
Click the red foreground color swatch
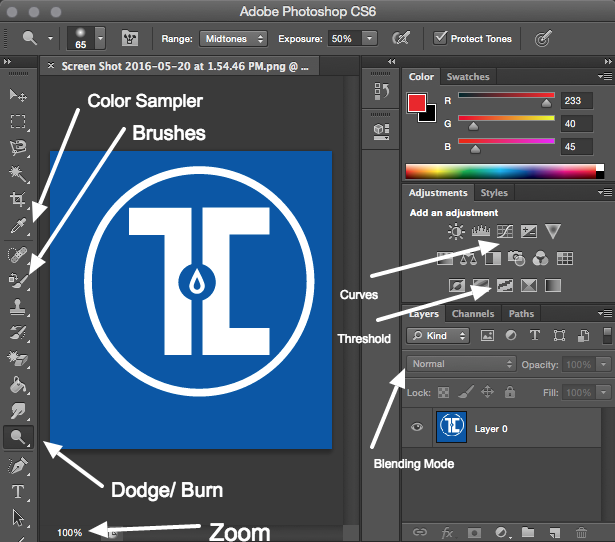tap(416, 103)
